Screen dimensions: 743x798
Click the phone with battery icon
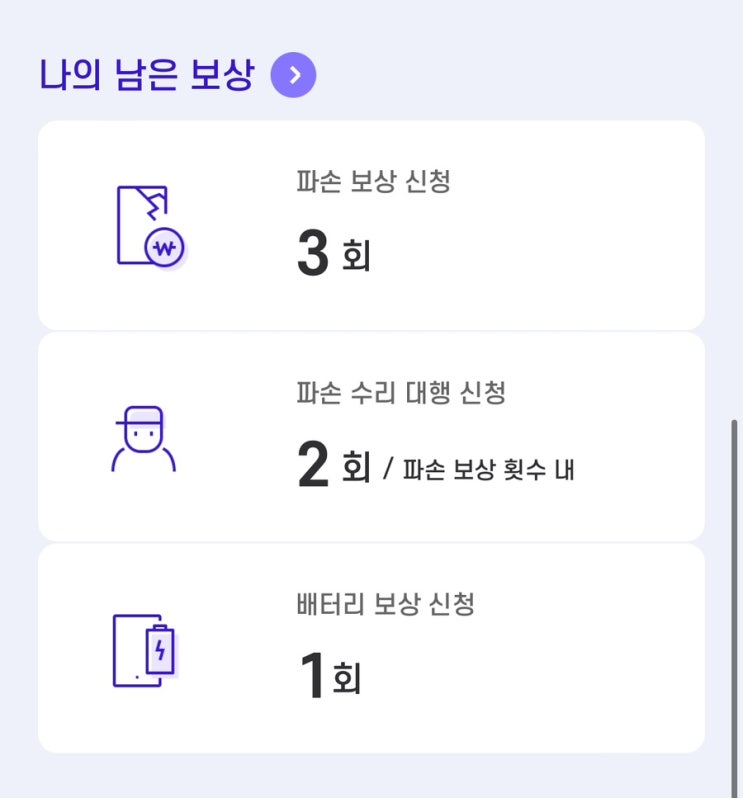(x=146, y=650)
